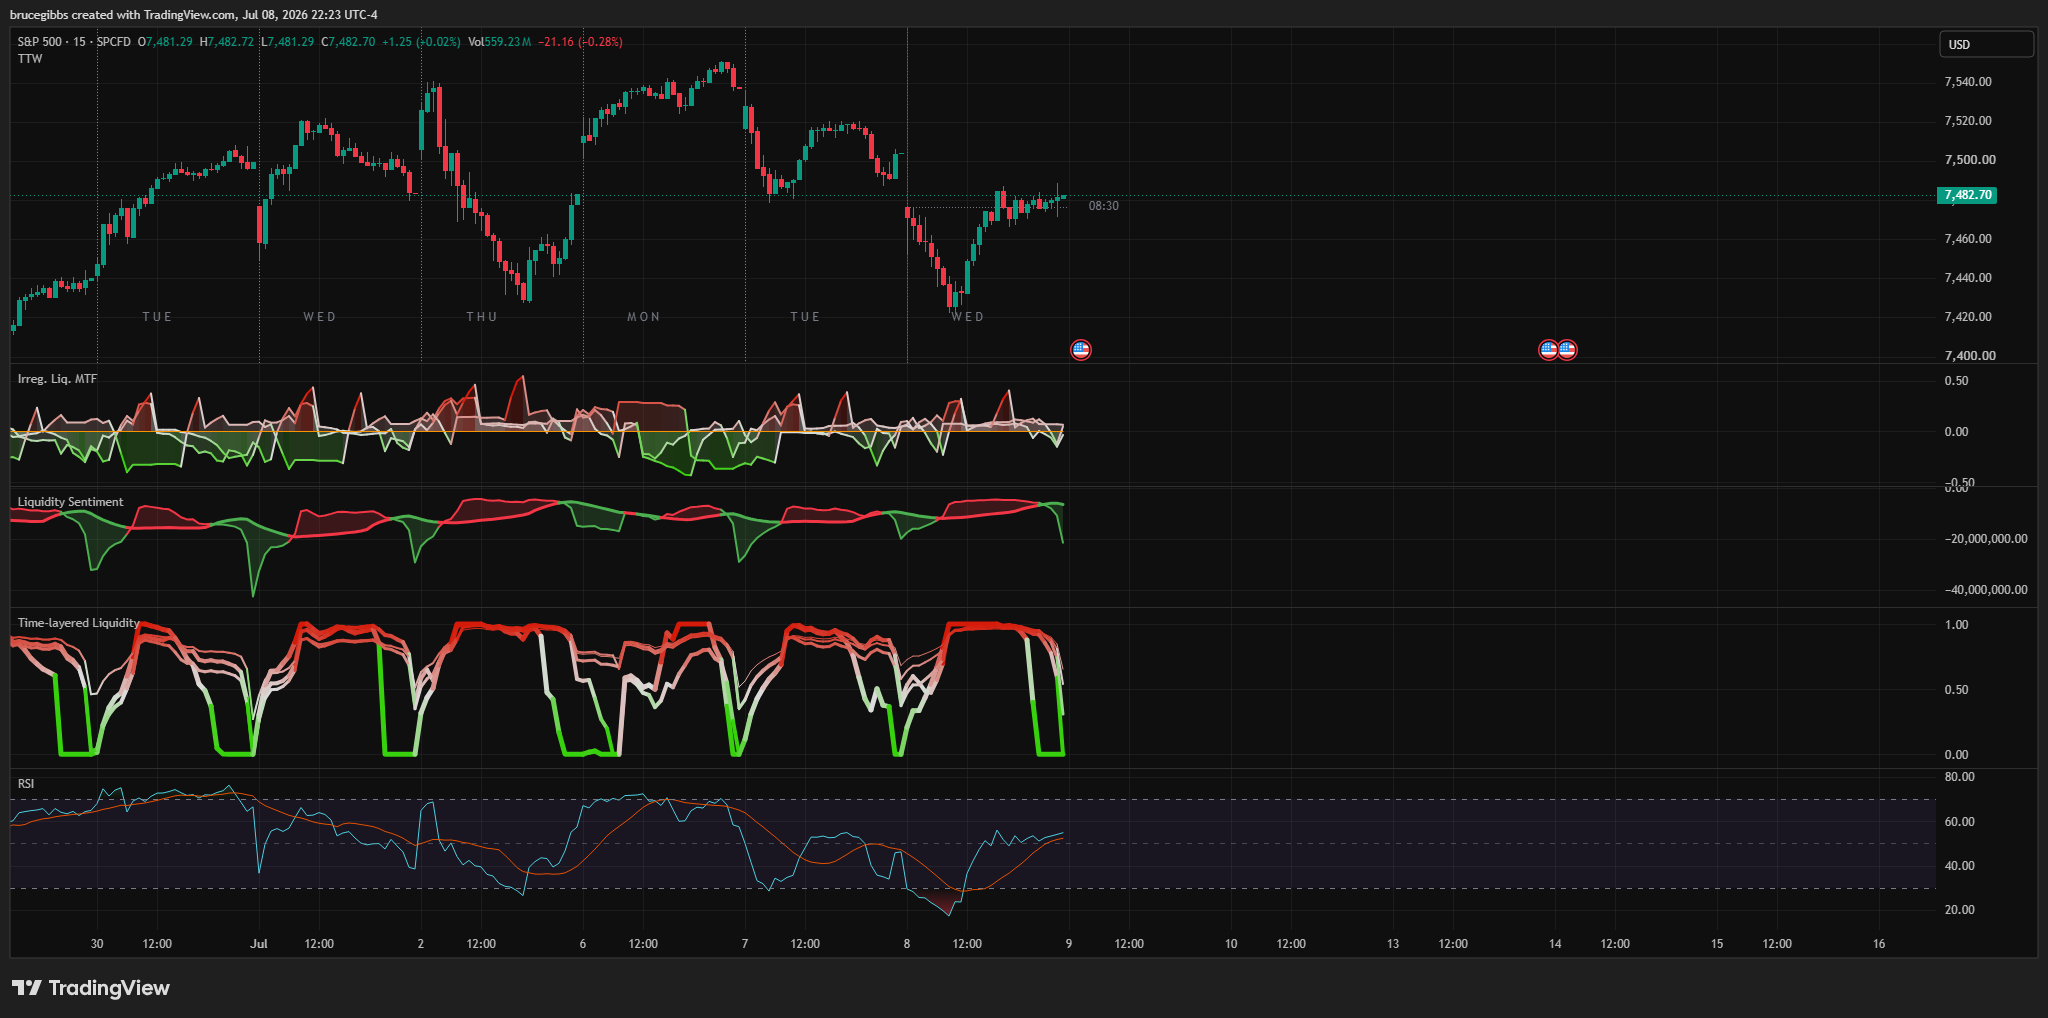Click the 80.00 RSI scale value
2048x1018 pixels.
point(1959,777)
